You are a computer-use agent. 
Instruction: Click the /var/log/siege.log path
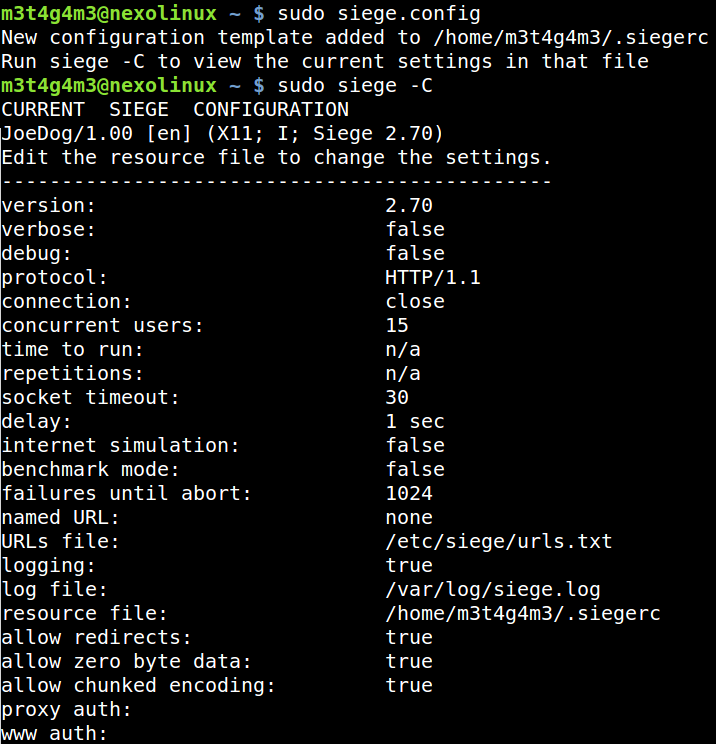point(492,589)
